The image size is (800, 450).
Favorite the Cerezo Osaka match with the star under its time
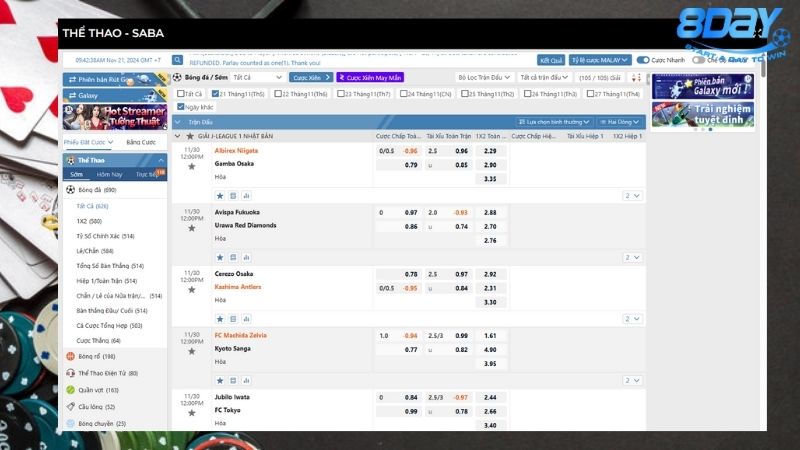(x=192, y=290)
